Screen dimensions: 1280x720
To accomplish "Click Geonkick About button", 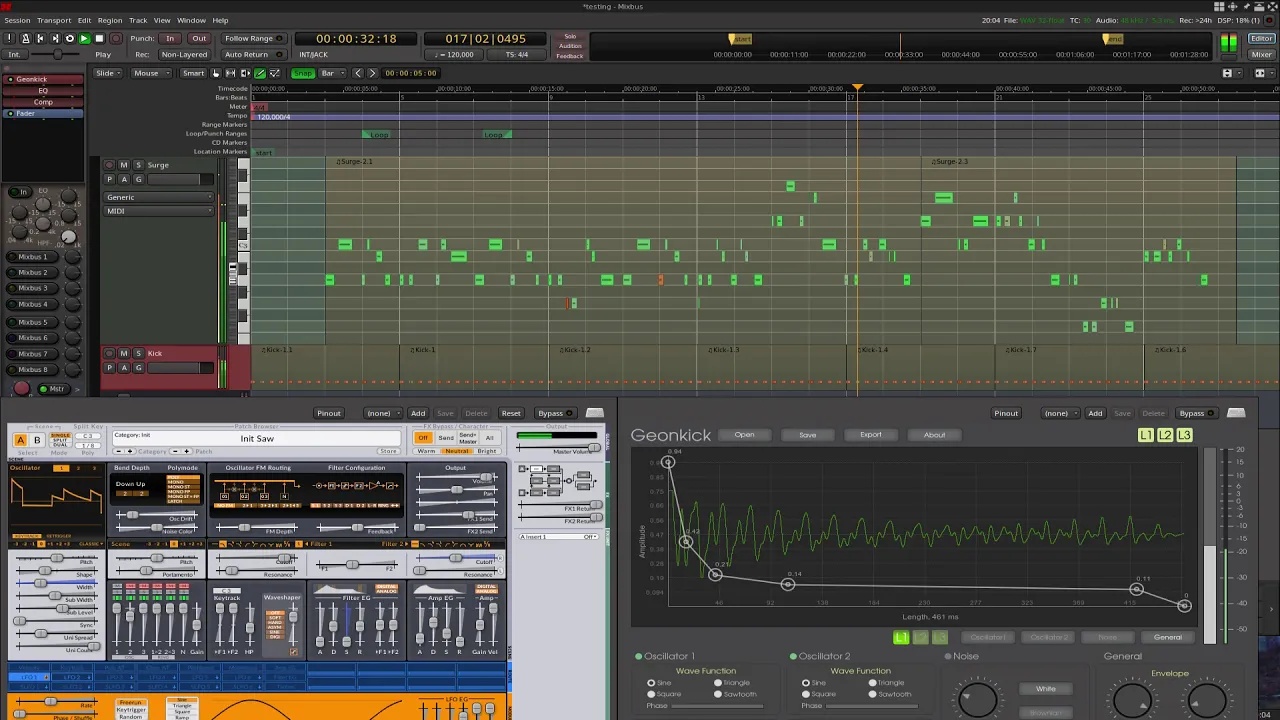I will [x=934, y=435].
